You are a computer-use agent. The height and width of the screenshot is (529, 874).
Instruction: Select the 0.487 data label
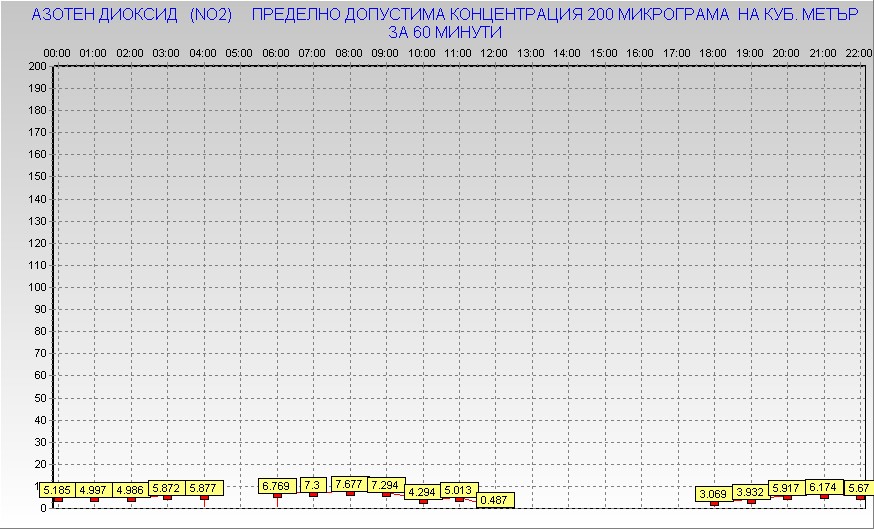pyautogui.click(x=496, y=500)
